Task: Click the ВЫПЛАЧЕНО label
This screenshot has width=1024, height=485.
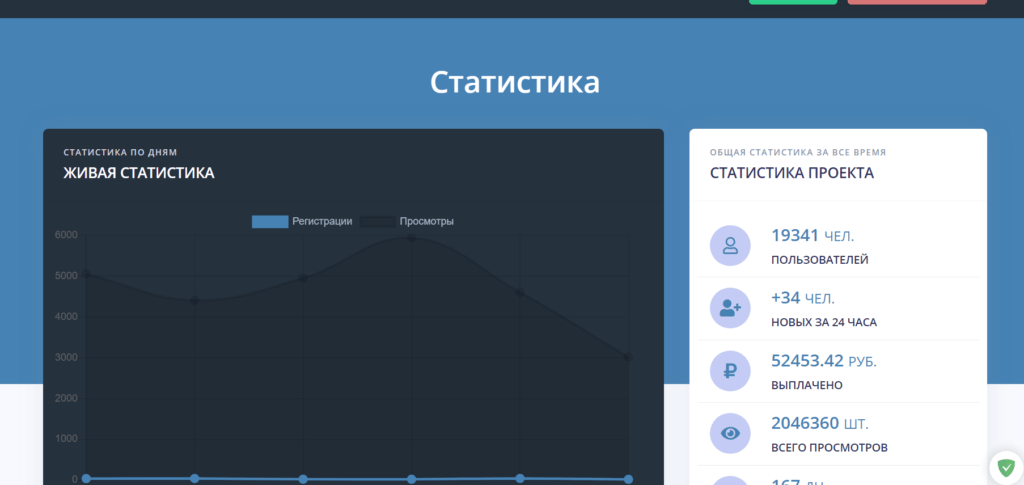Action: [x=807, y=385]
